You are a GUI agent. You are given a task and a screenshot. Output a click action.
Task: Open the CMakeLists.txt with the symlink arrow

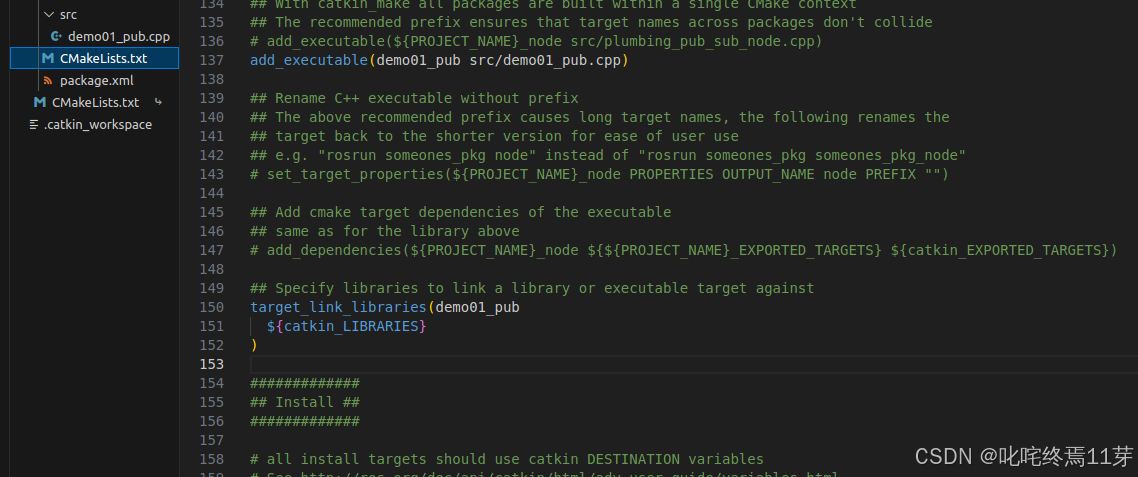[x=96, y=102]
